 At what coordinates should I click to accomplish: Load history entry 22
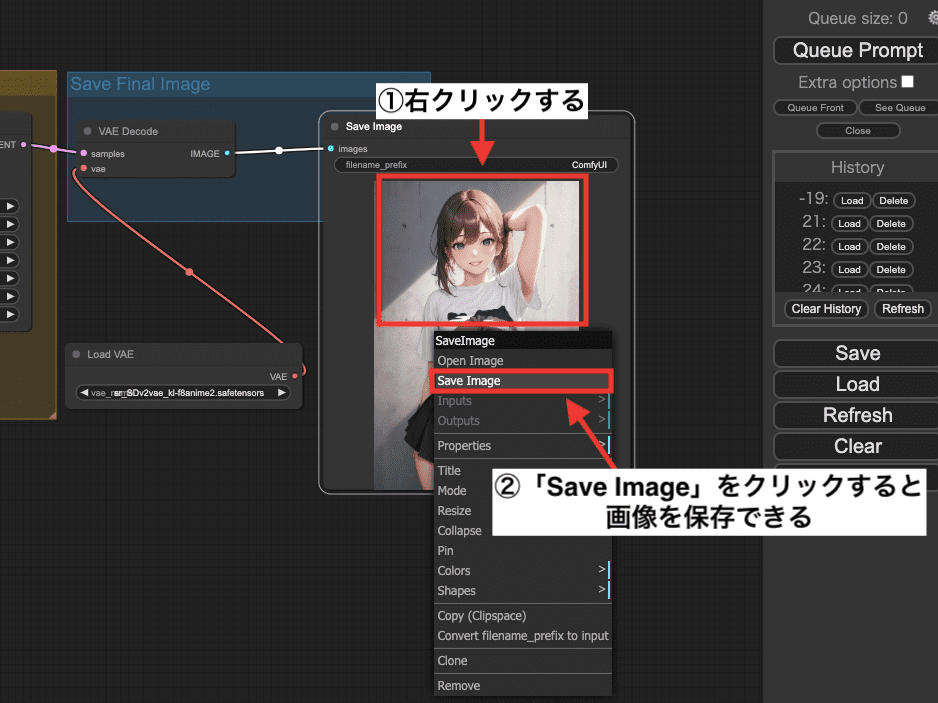tap(849, 246)
